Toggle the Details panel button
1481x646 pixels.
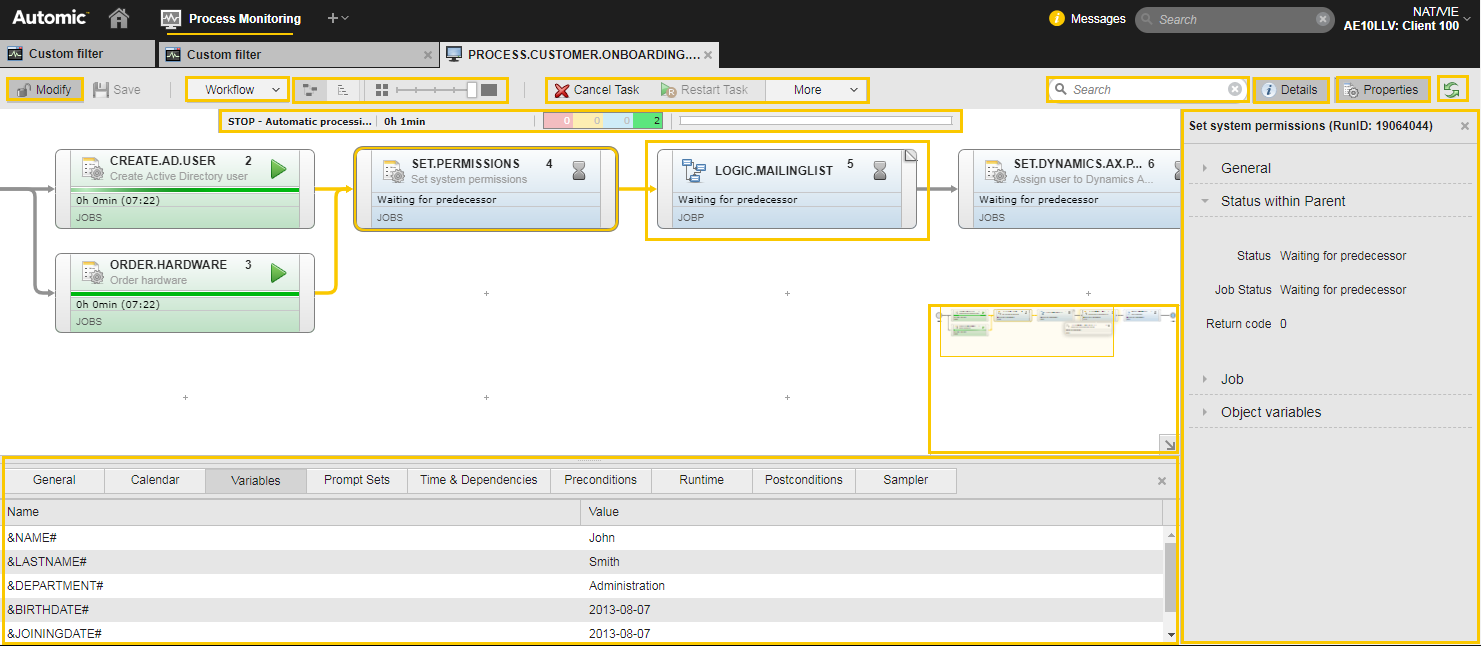click(1291, 90)
